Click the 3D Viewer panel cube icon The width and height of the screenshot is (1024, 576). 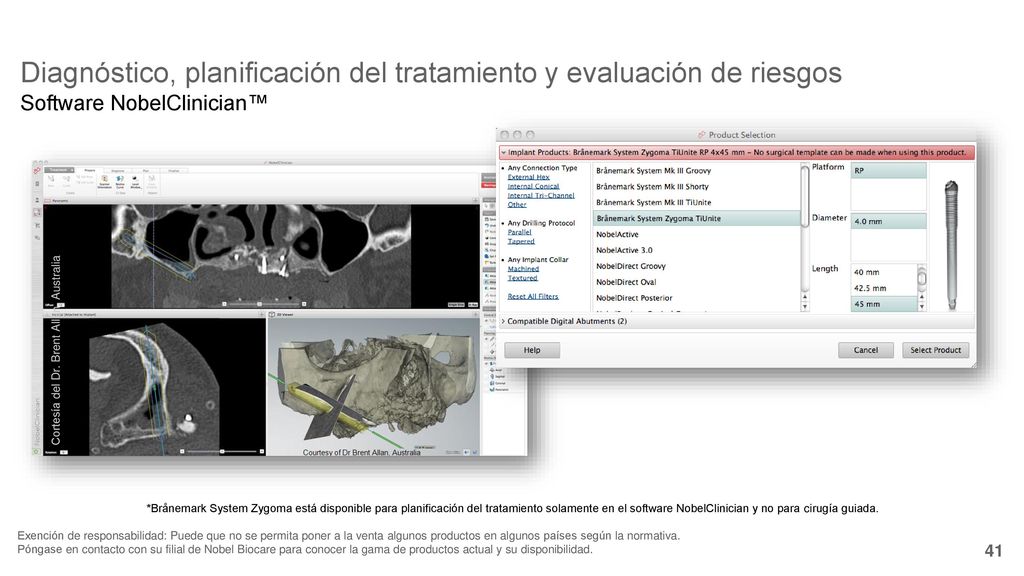[272, 315]
